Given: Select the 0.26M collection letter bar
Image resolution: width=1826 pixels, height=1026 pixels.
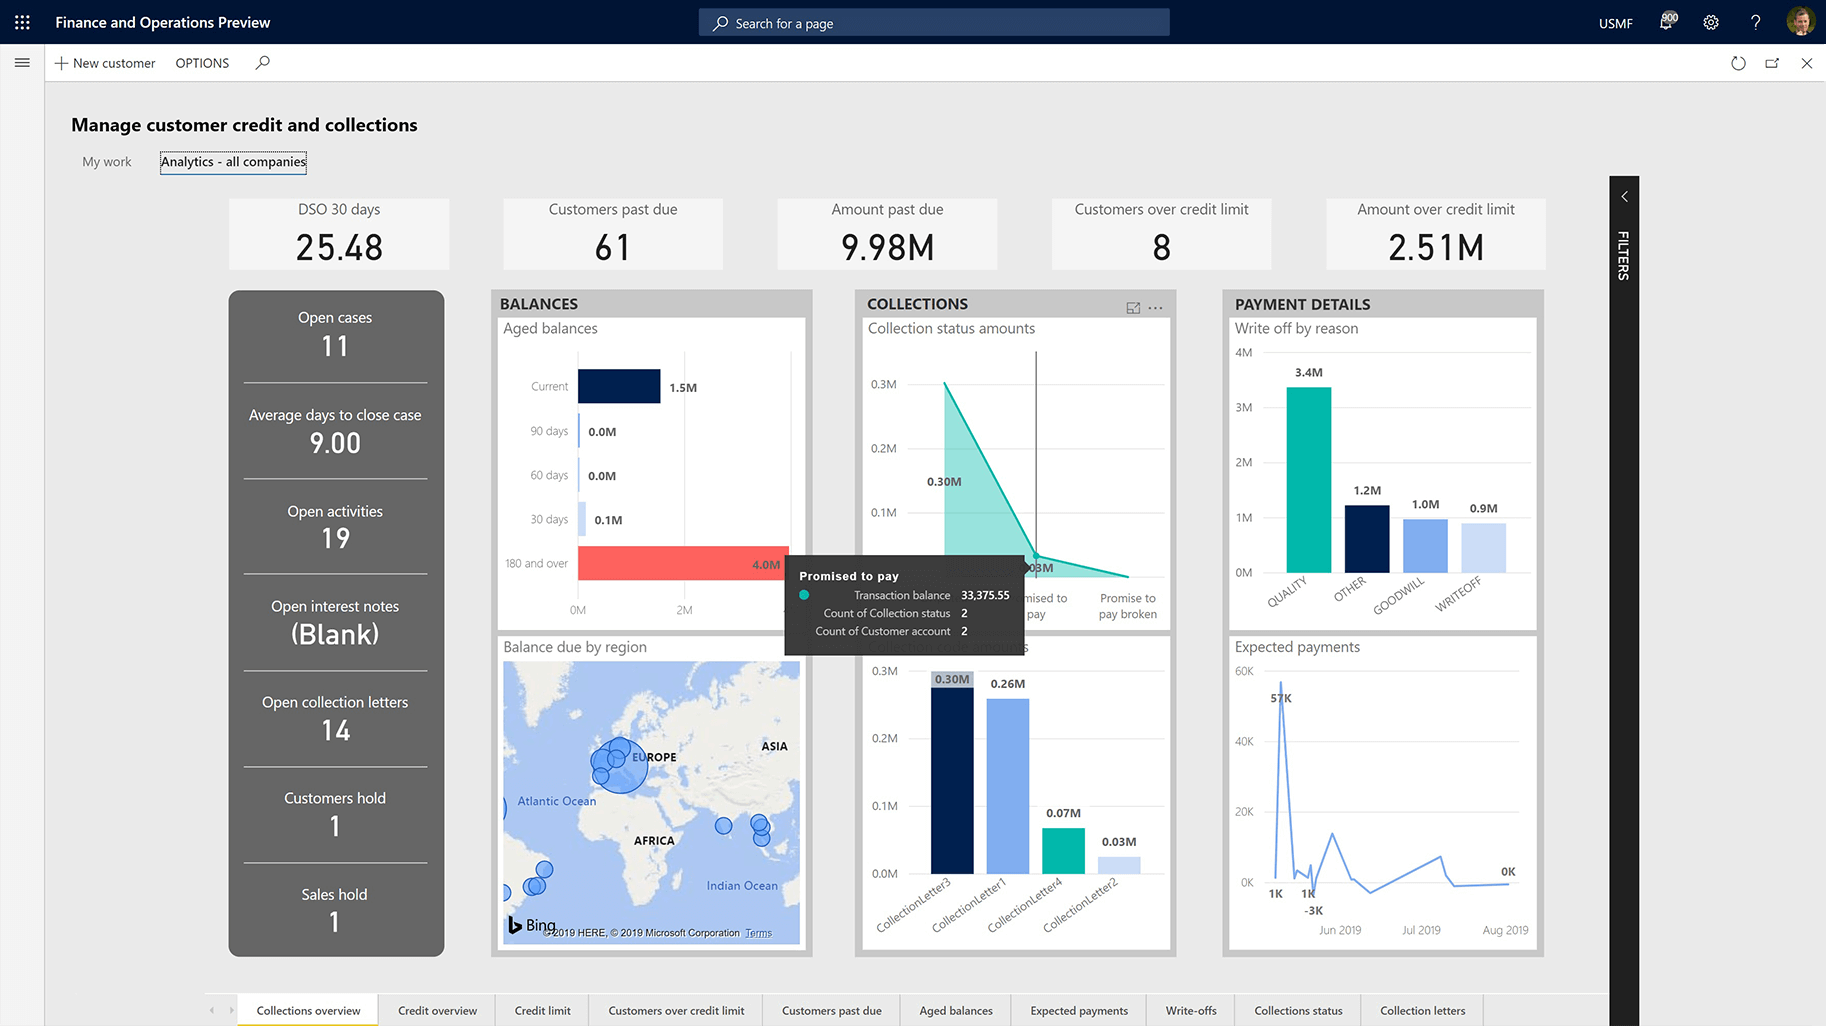Looking at the screenshot, I should coord(1007,786).
